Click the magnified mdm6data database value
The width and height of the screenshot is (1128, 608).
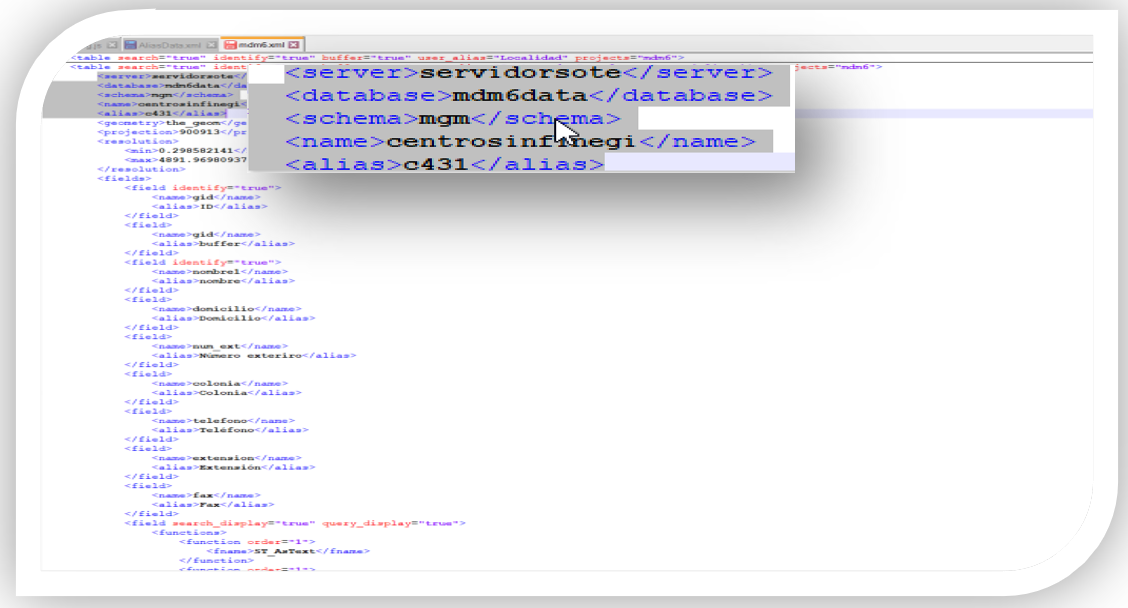pyautogui.click(x=517, y=96)
